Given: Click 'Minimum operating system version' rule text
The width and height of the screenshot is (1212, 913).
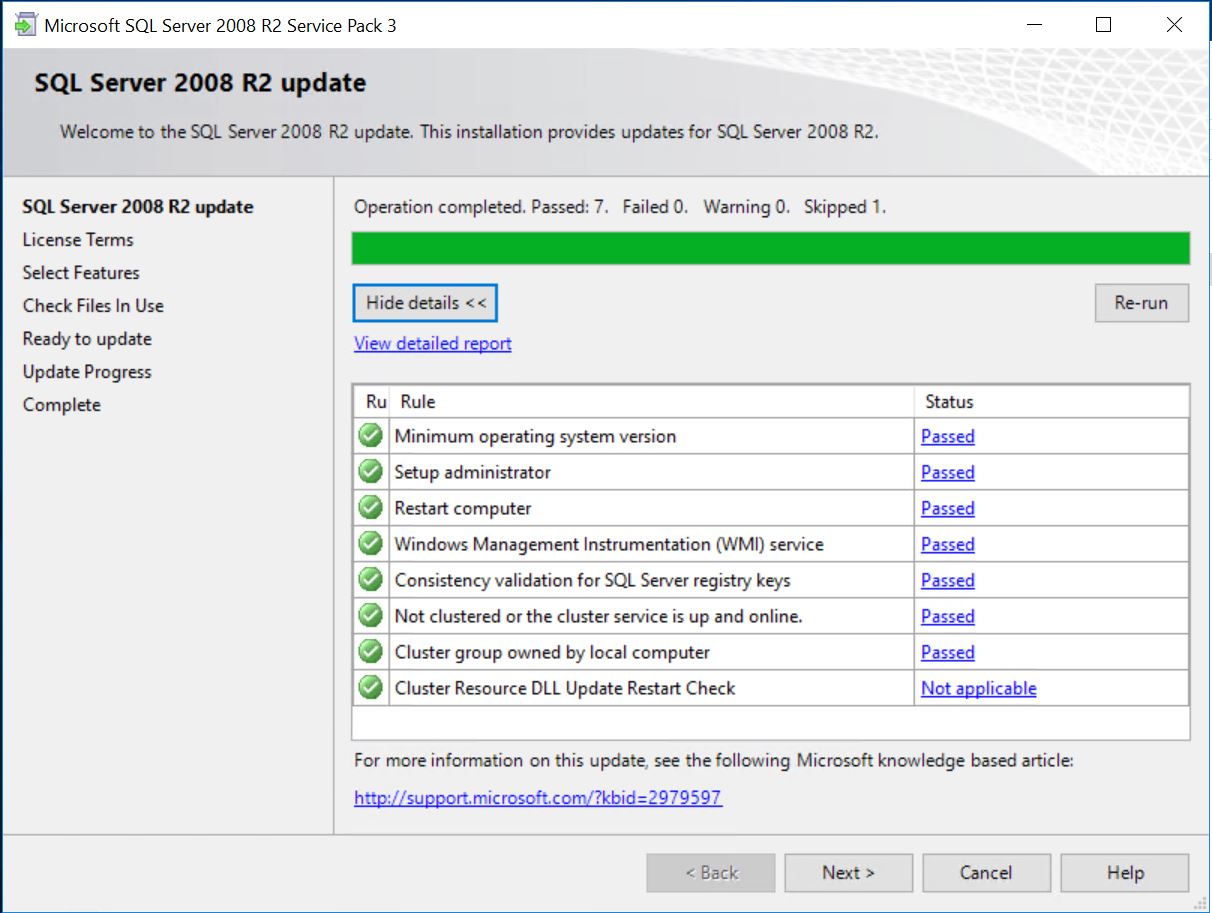Looking at the screenshot, I should pos(535,436).
